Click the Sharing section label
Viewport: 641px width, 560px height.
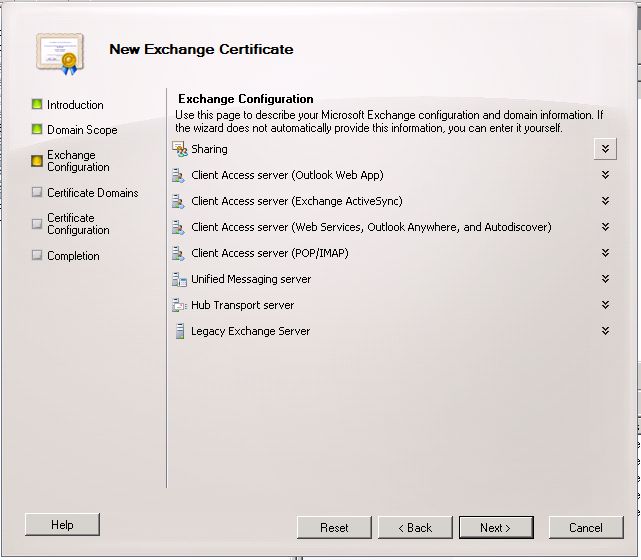(x=209, y=149)
